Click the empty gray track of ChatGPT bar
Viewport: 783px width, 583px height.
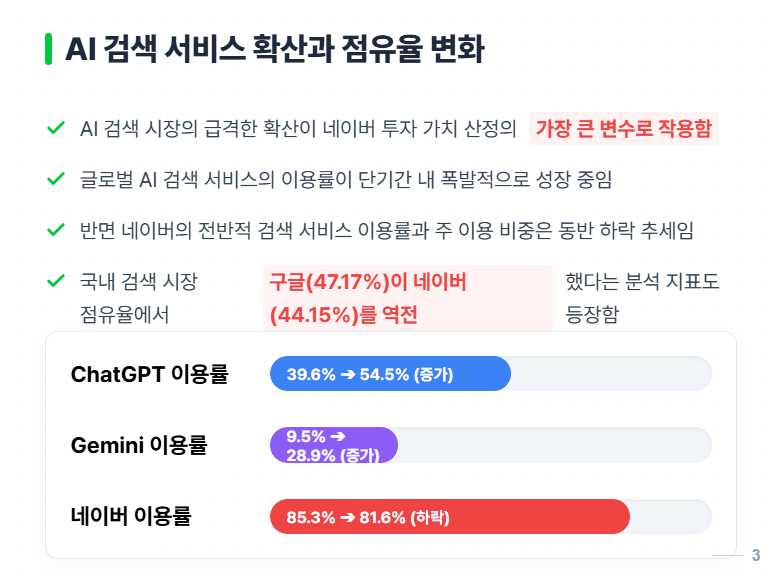(611, 374)
